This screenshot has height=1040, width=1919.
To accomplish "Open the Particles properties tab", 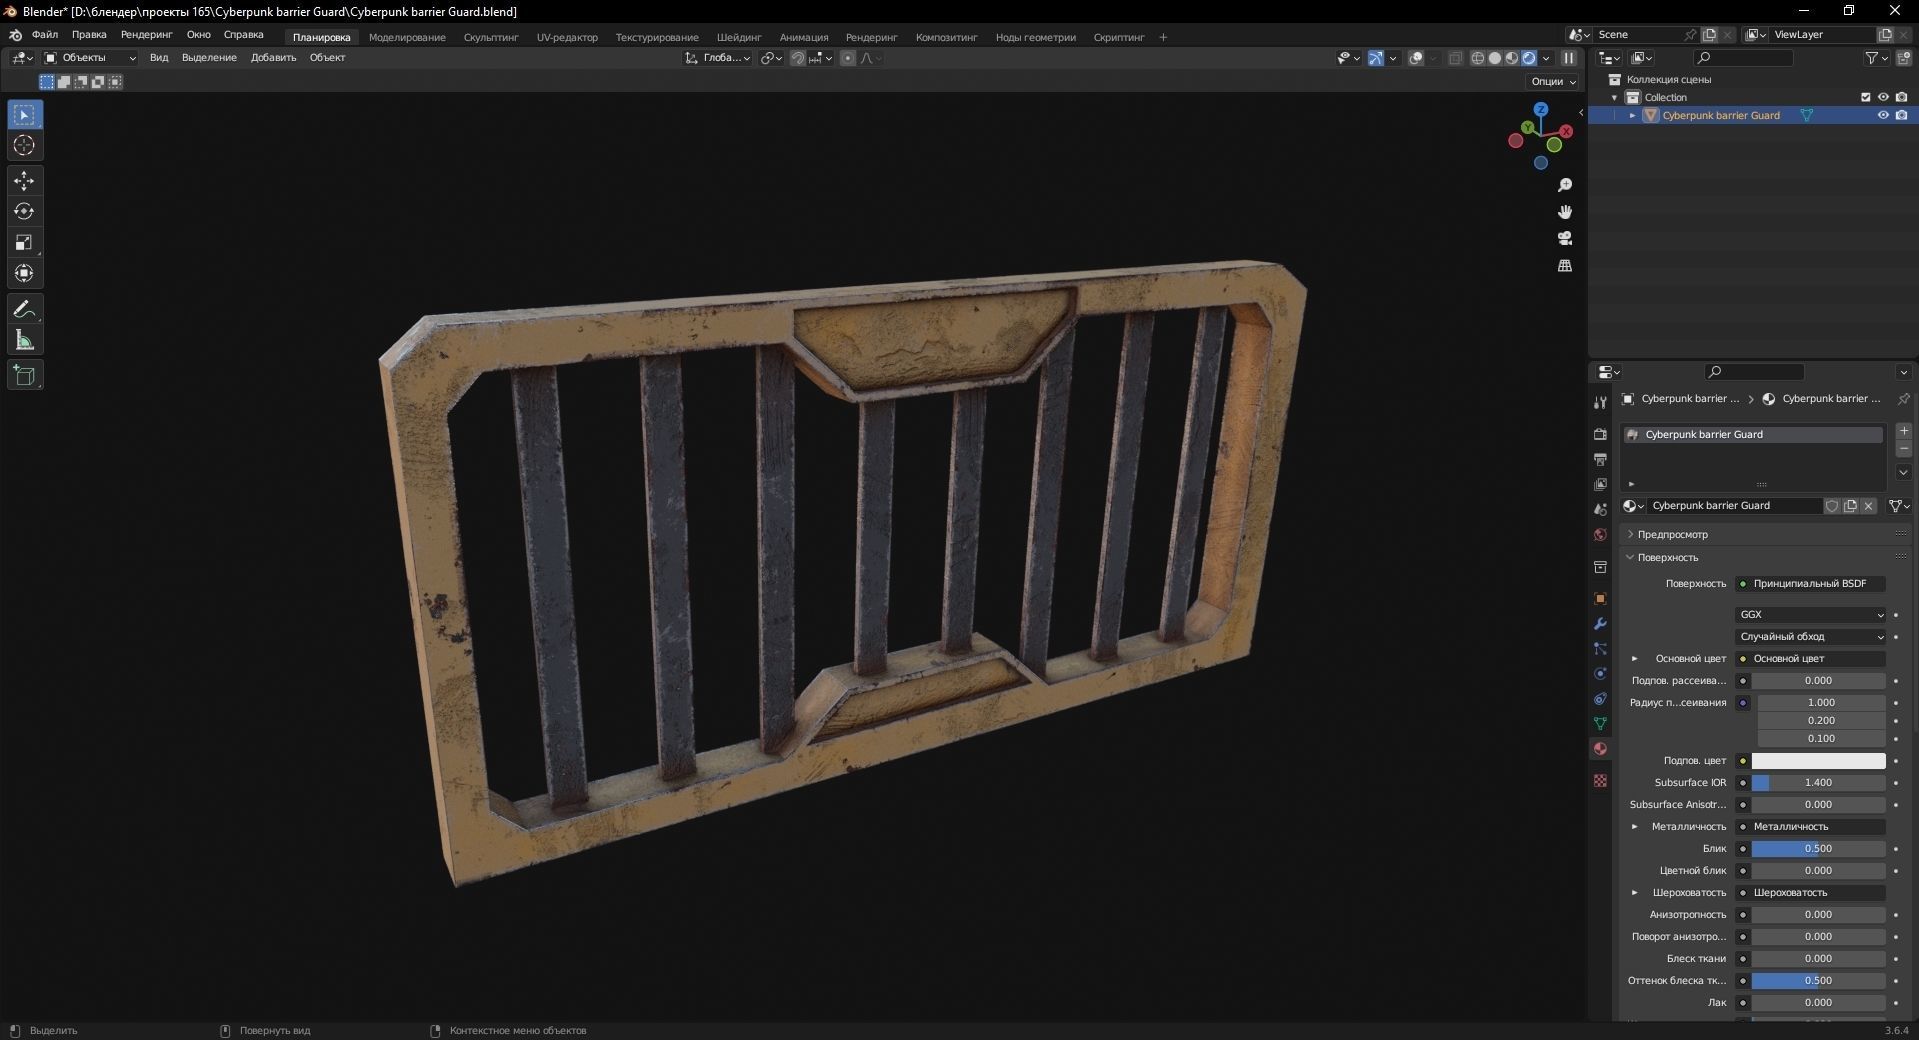I will [1600, 649].
